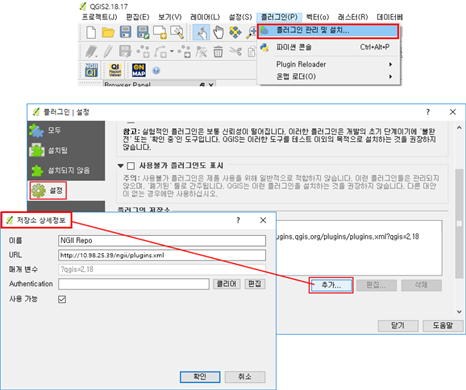Screen dimensions: 466x390
Task: Open the QI Report Viewer plugin icon
Action: pos(115,70)
